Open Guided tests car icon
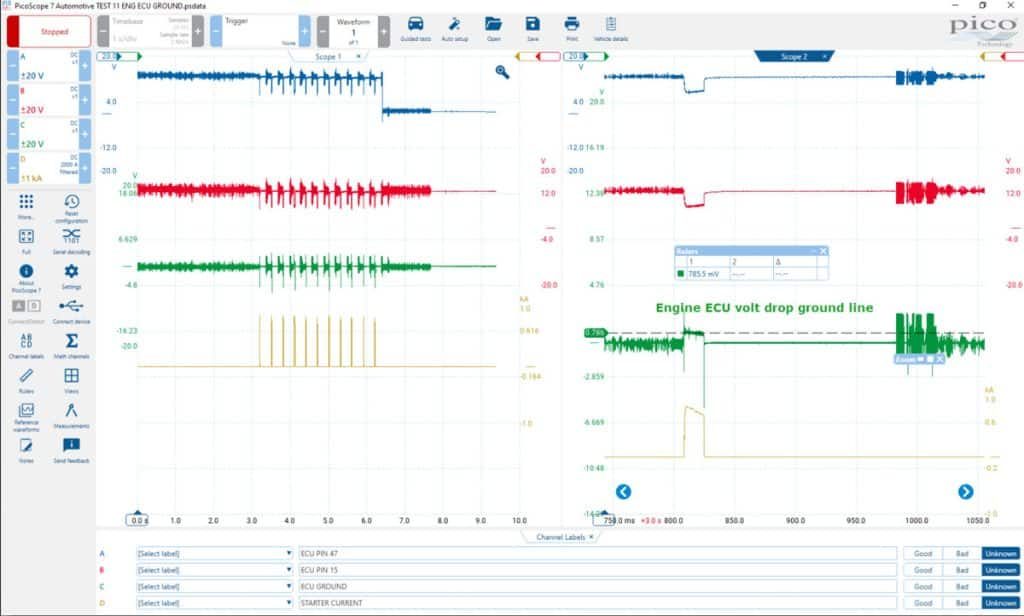 pyautogui.click(x=415, y=29)
